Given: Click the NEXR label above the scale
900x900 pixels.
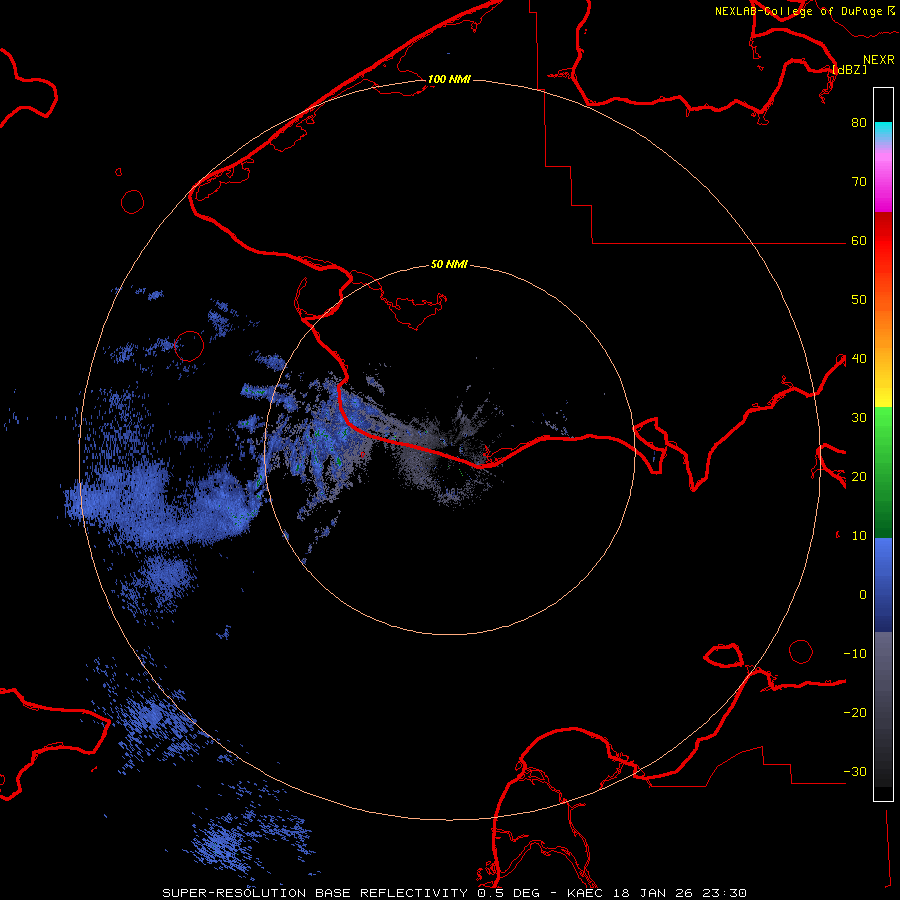Looking at the screenshot, I should [879, 60].
